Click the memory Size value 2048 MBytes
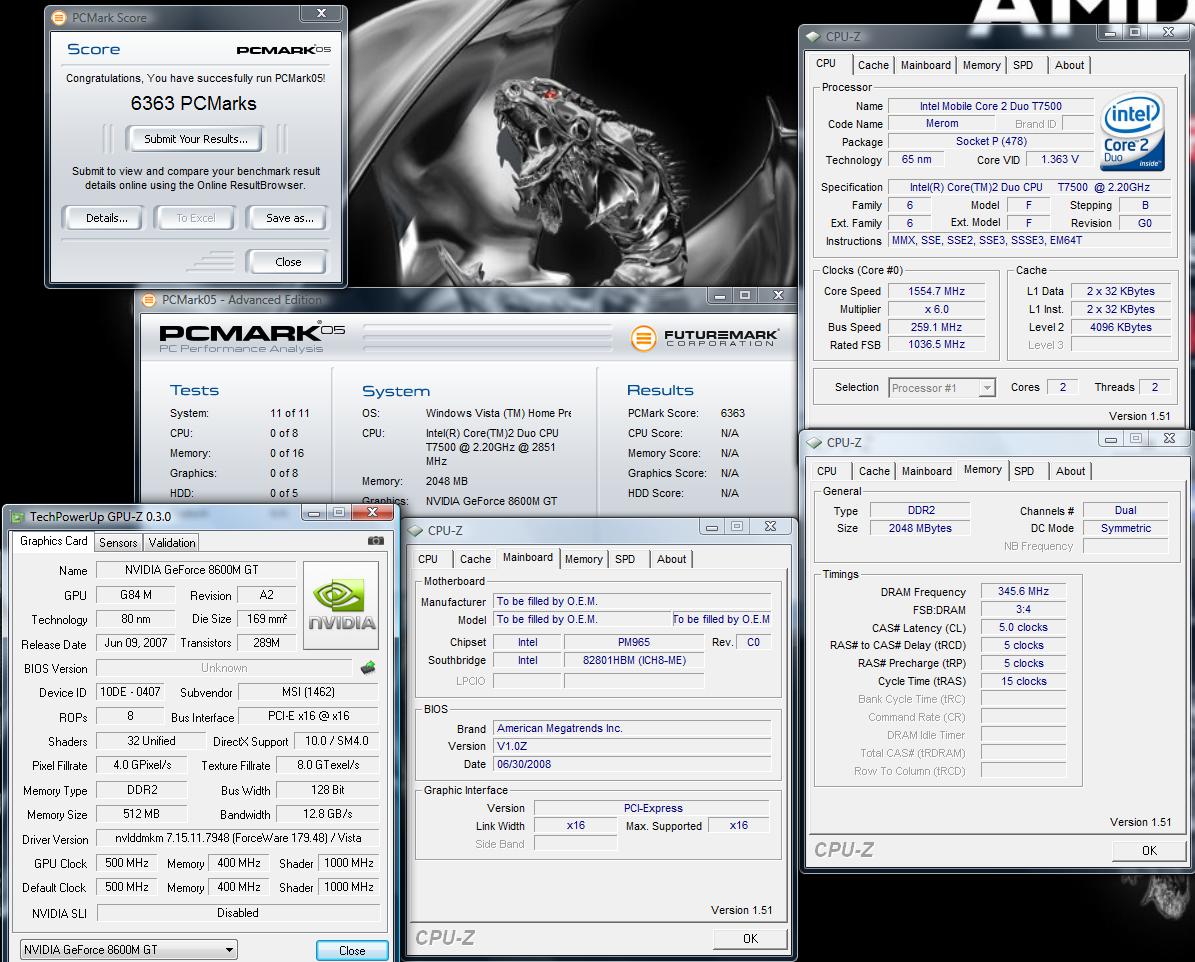 coord(920,528)
